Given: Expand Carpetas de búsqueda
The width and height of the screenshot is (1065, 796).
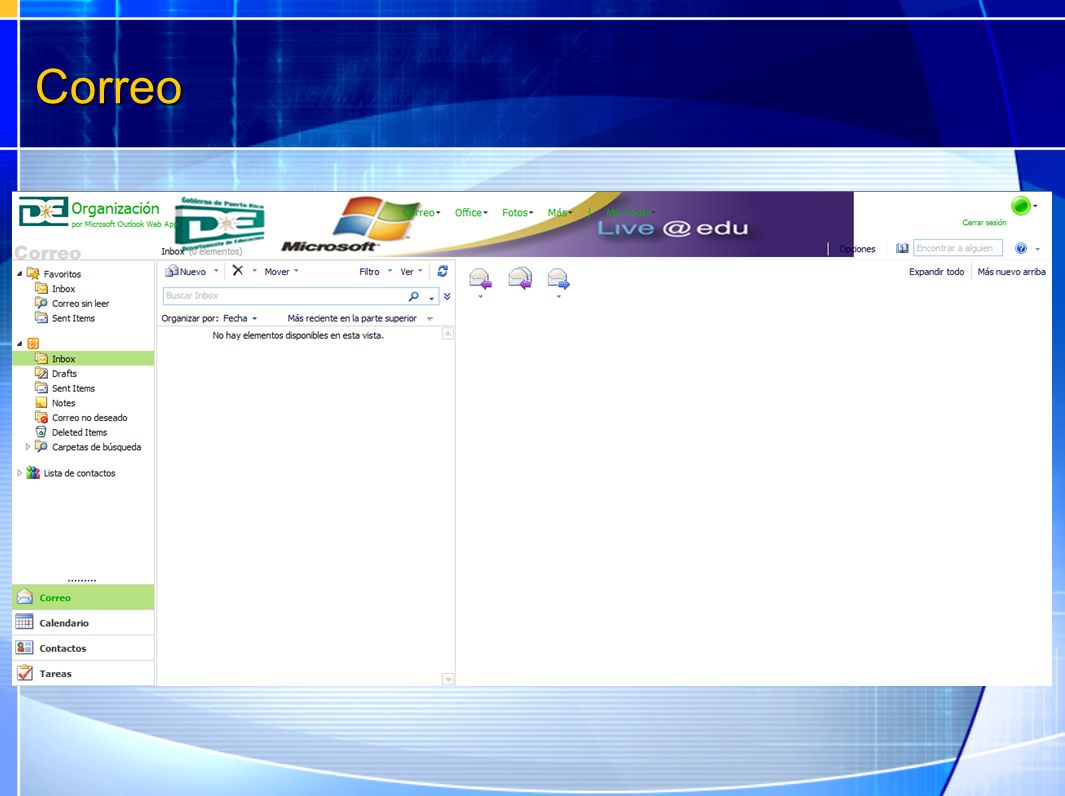Looking at the screenshot, I should [x=28, y=447].
